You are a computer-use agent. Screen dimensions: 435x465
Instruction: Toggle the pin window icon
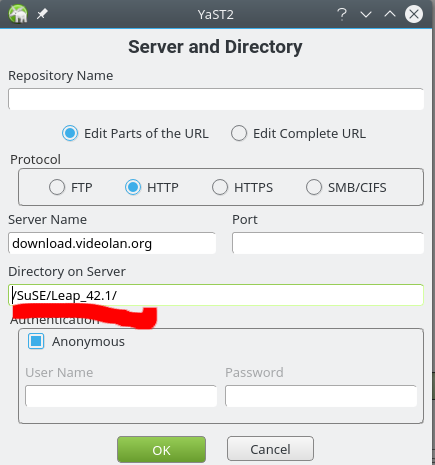coord(42,14)
